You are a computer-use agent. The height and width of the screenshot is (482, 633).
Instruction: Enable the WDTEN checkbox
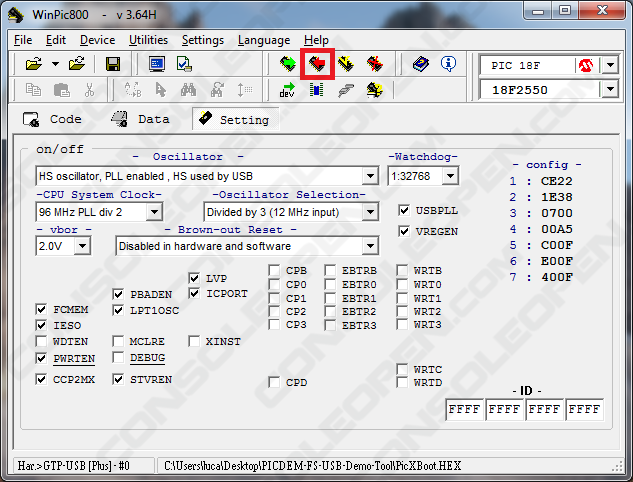[x=41, y=342]
